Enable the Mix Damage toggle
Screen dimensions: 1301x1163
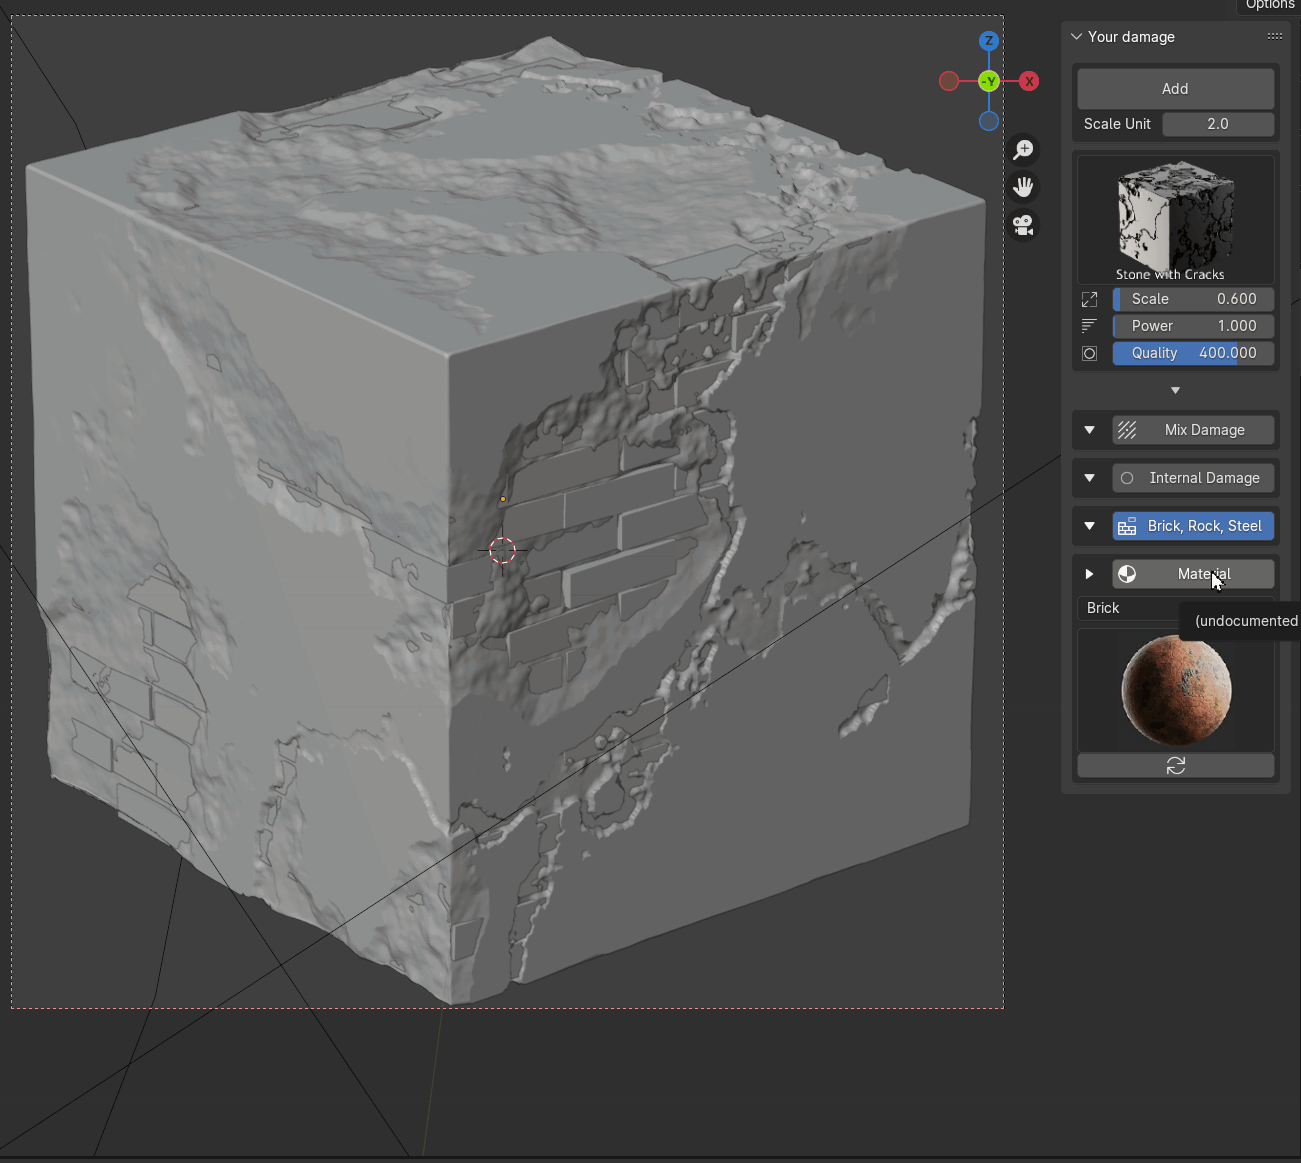[1193, 430]
